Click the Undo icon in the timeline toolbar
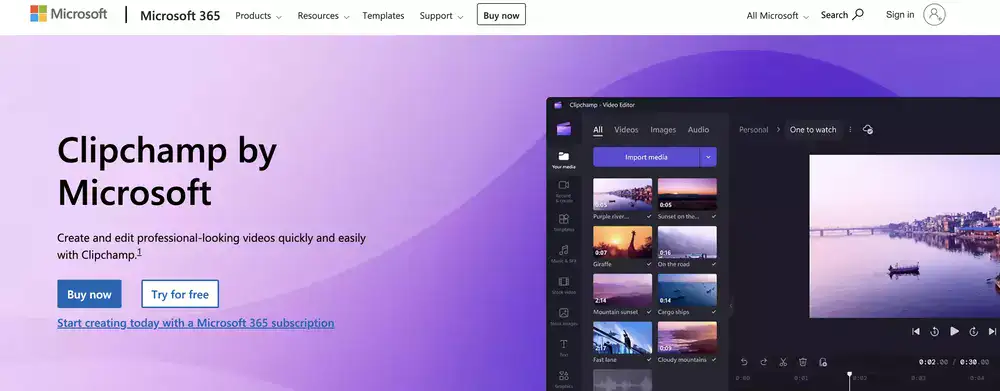The image size is (1000, 391). (x=744, y=362)
